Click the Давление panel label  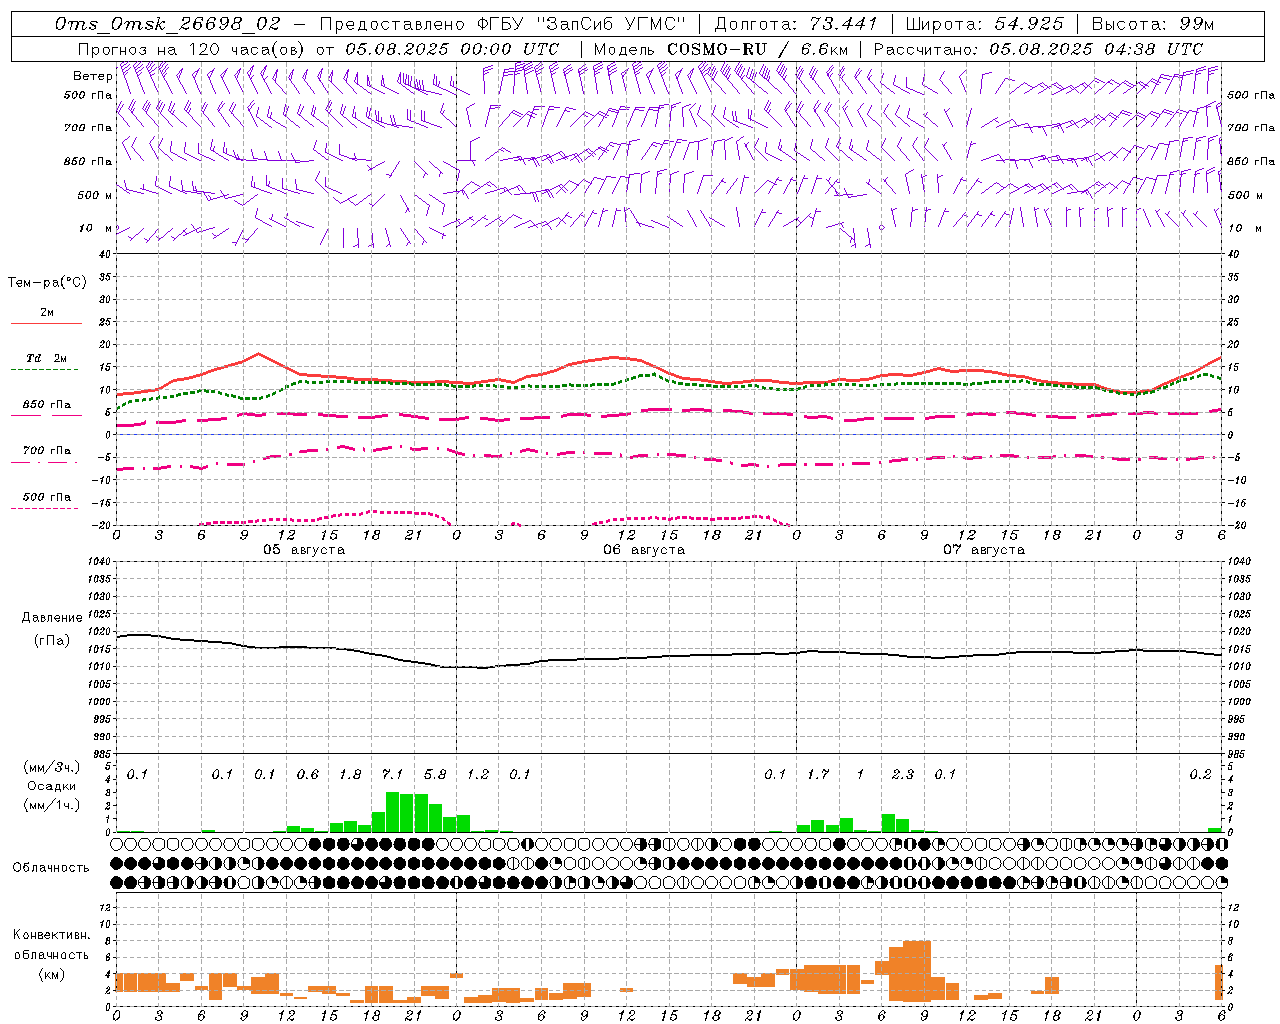[x=52, y=618]
